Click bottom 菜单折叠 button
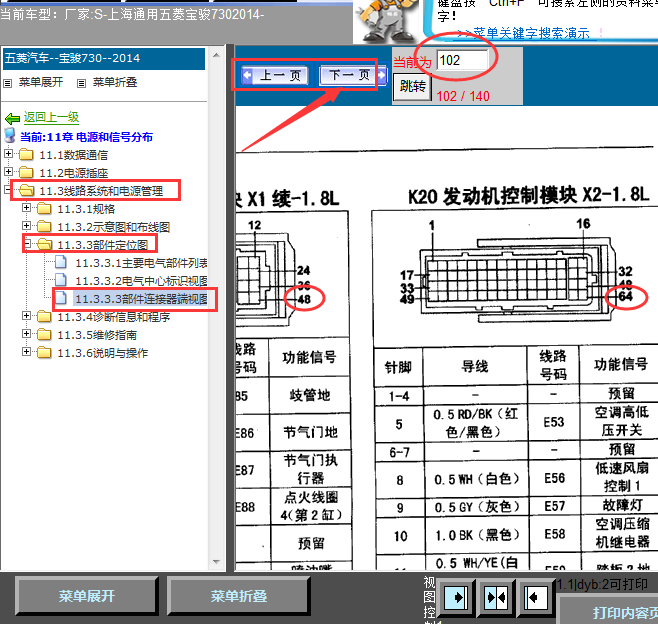This screenshot has height=626, width=658. (238, 596)
